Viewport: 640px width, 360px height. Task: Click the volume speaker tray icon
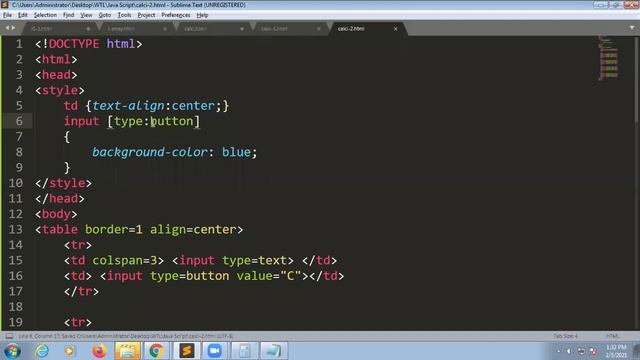coord(569,351)
